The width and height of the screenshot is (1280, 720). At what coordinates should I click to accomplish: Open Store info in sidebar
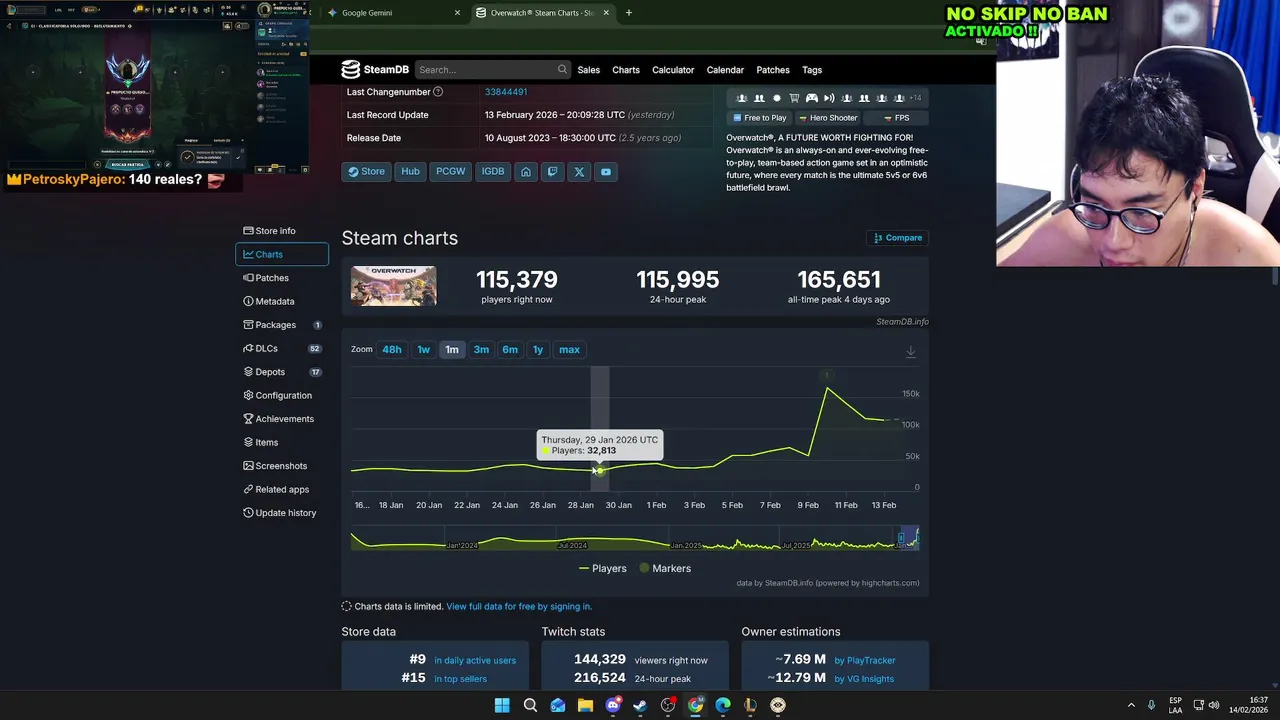point(282,231)
